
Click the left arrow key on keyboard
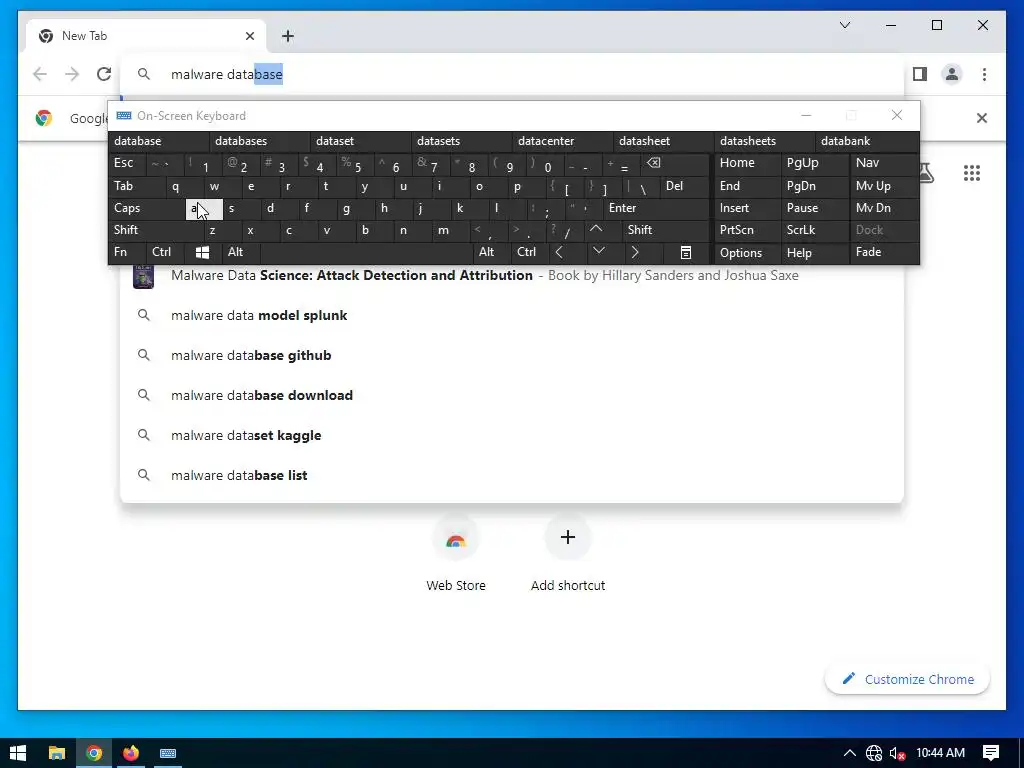559,252
